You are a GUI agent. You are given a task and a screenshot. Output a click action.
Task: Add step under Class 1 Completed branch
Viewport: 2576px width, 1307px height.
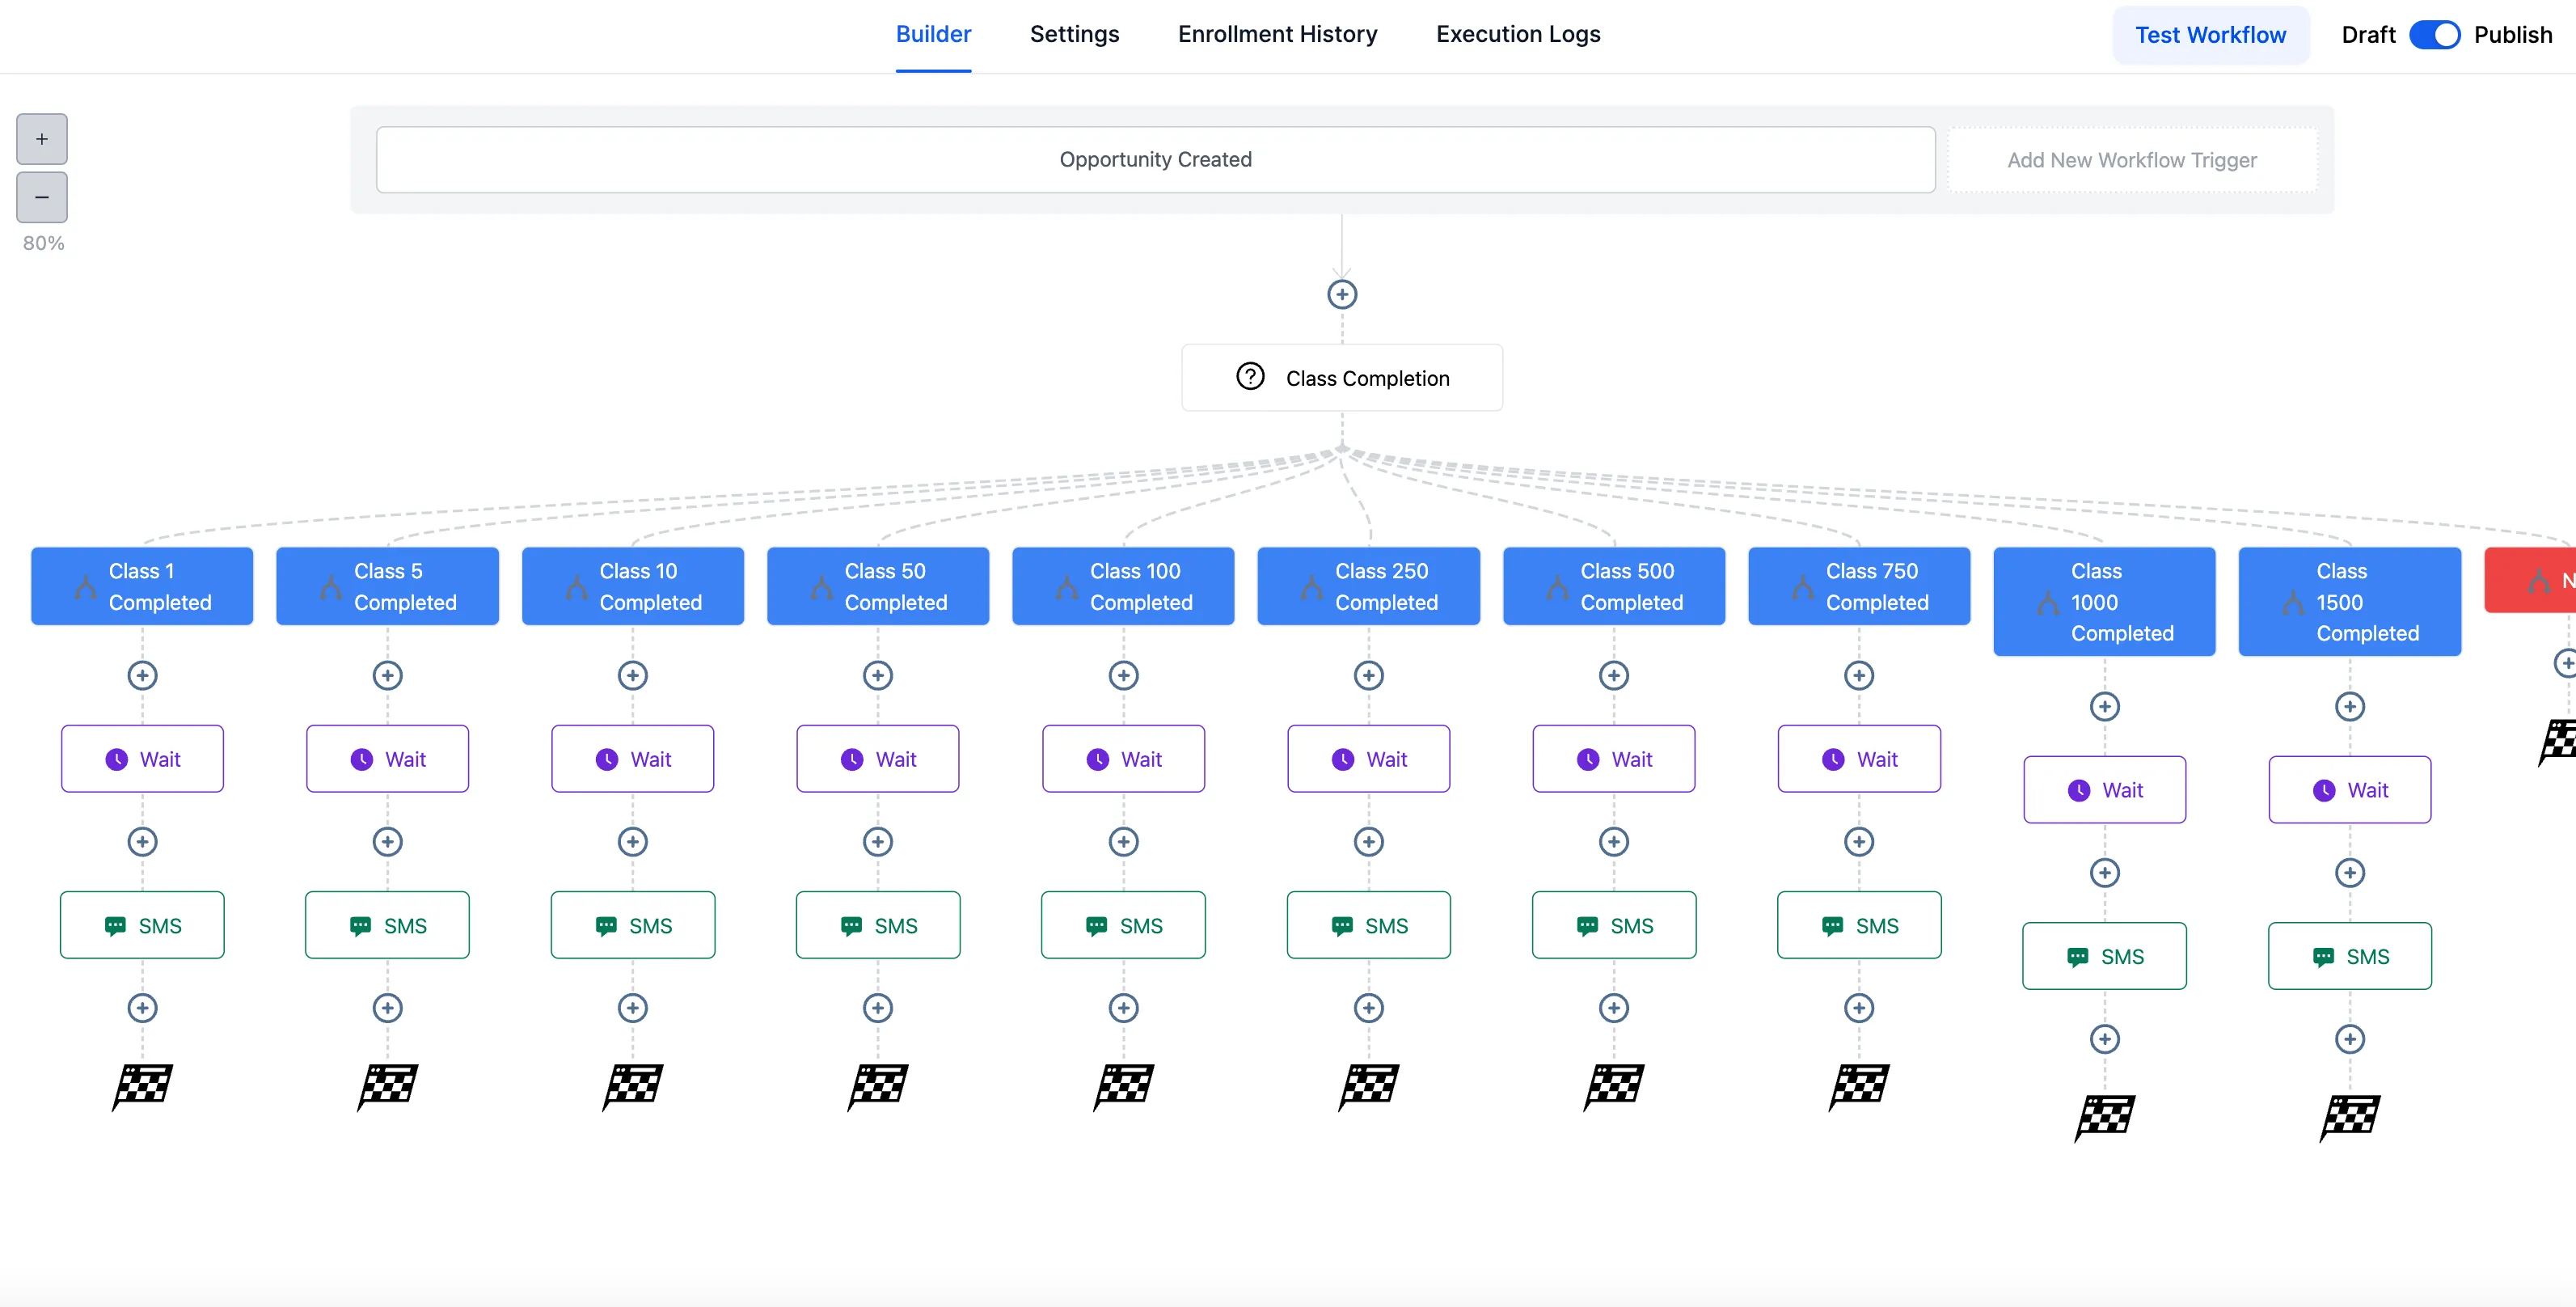[142, 675]
